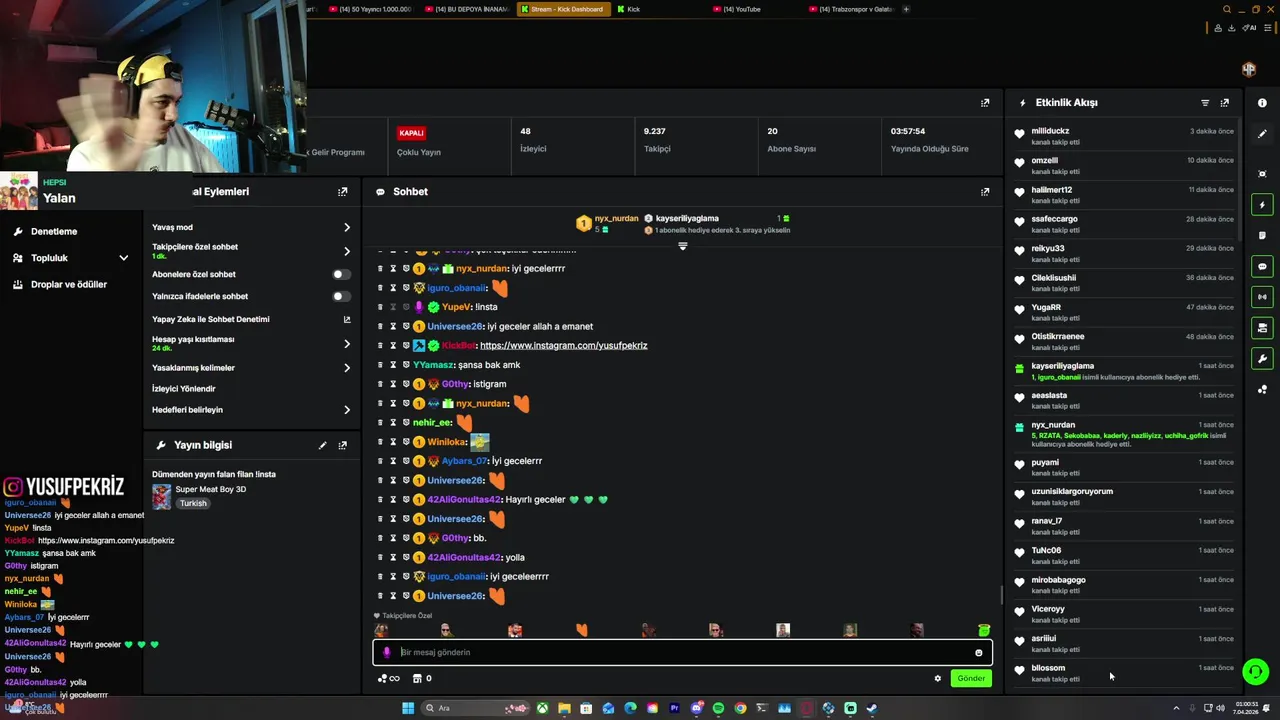Open the AI assistant icon in browser toolbar
Viewport: 1280px width, 720px height.
(1250, 28)
